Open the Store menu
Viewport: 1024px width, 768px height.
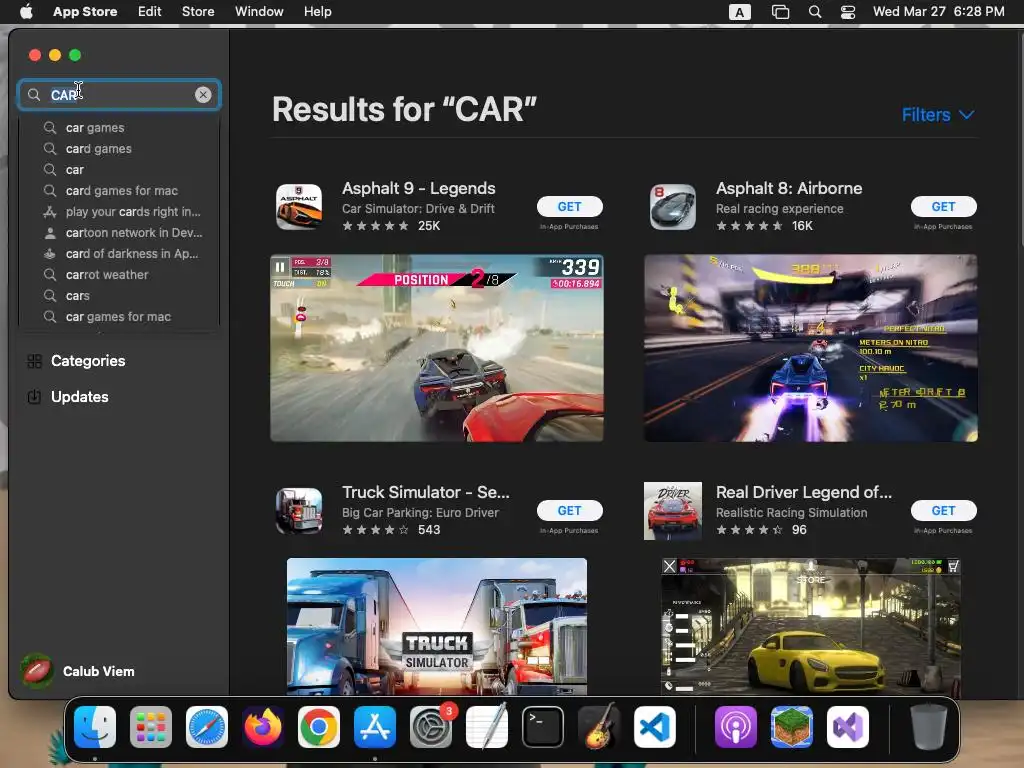pyautogui.click(x=198, y=12)
